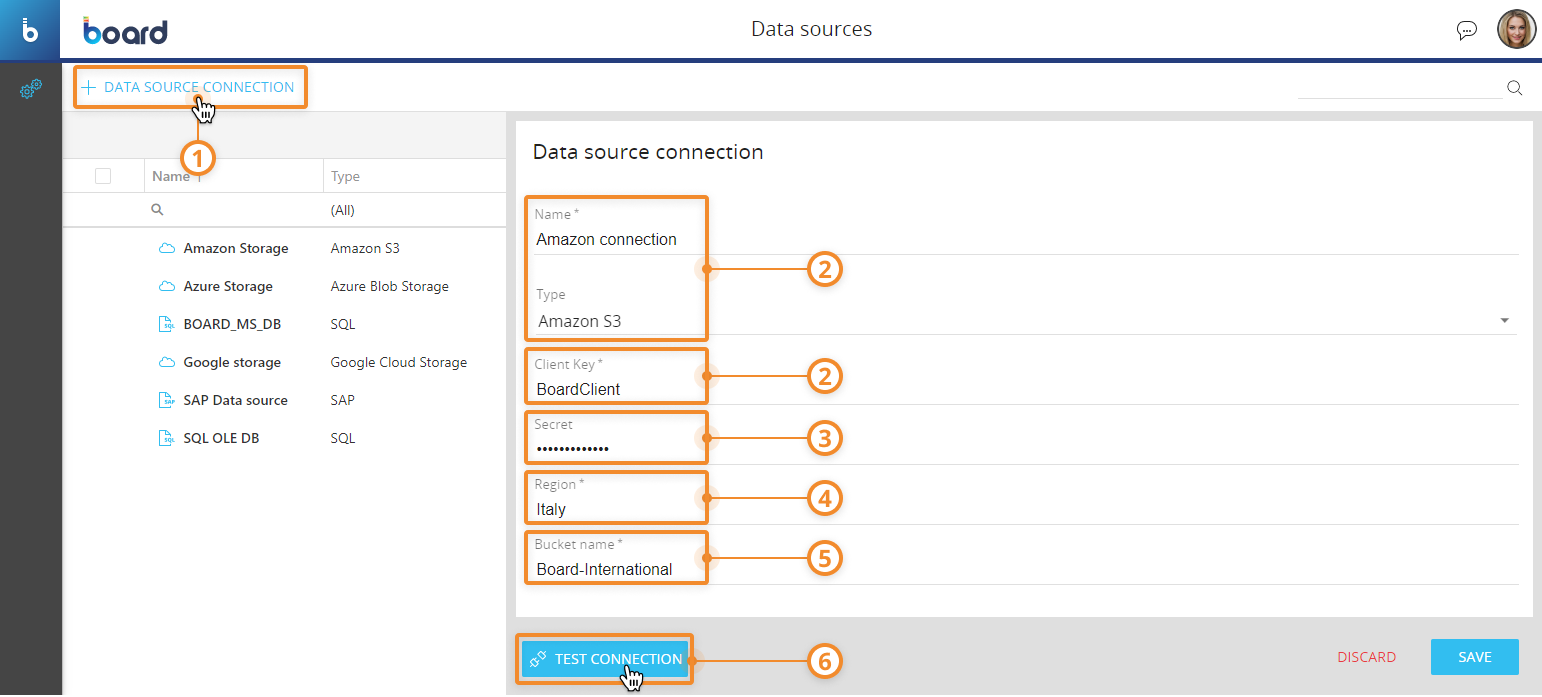The image size is (1542, 697).
Task: Open the chat messages icon
Action: 1467,30
